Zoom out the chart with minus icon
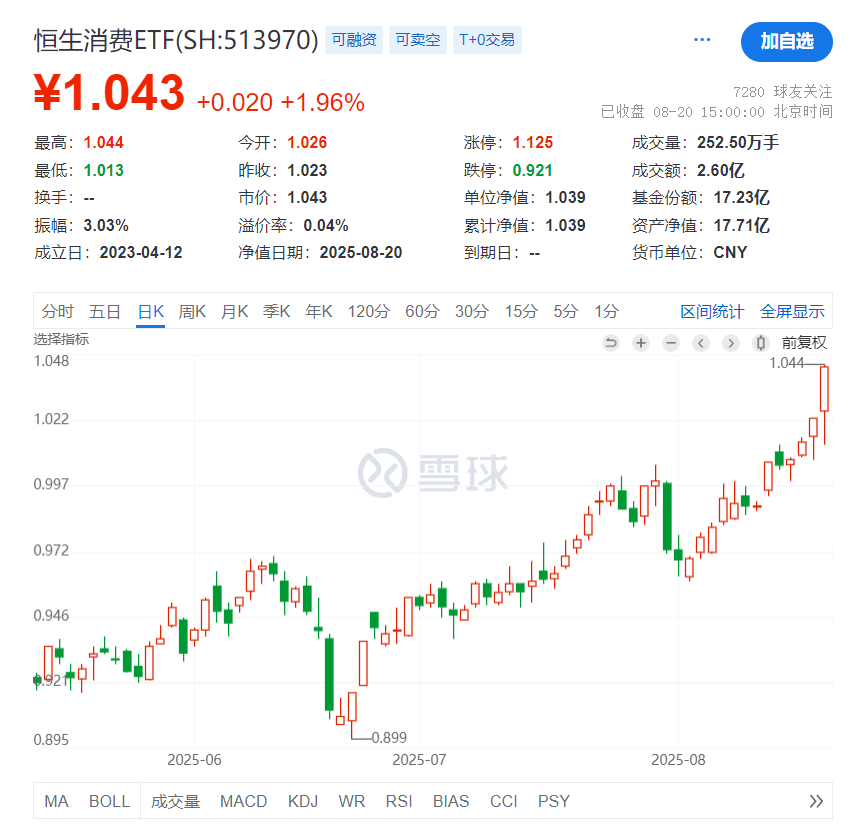860x831 pixels. click(671, 343)
